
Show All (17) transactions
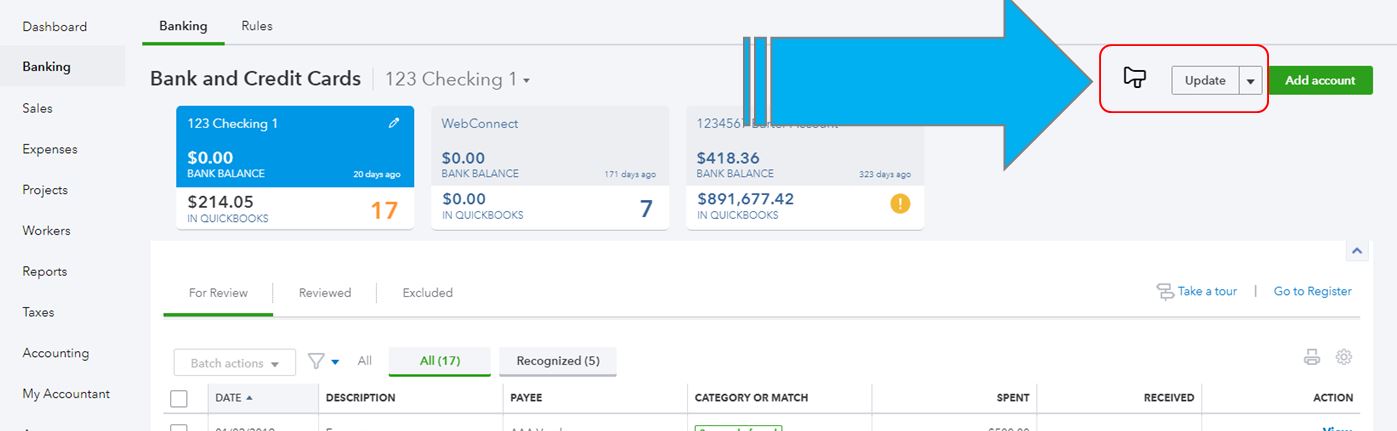[440, 361]
